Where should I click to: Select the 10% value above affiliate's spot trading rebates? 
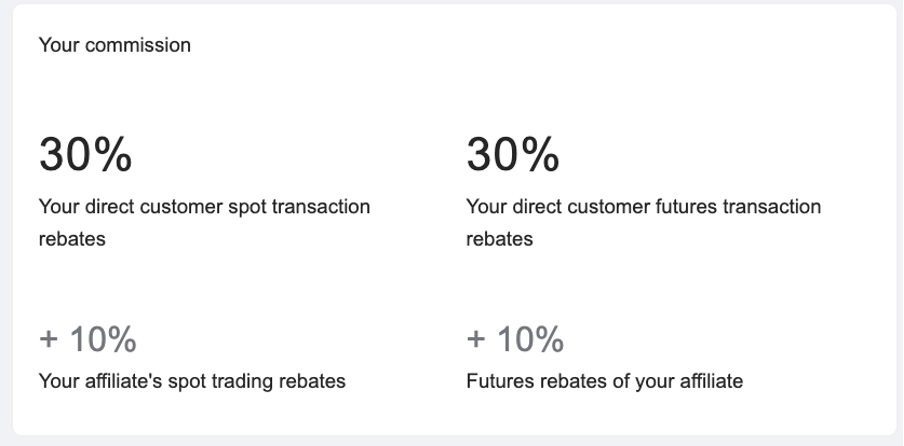pos(103,339)
